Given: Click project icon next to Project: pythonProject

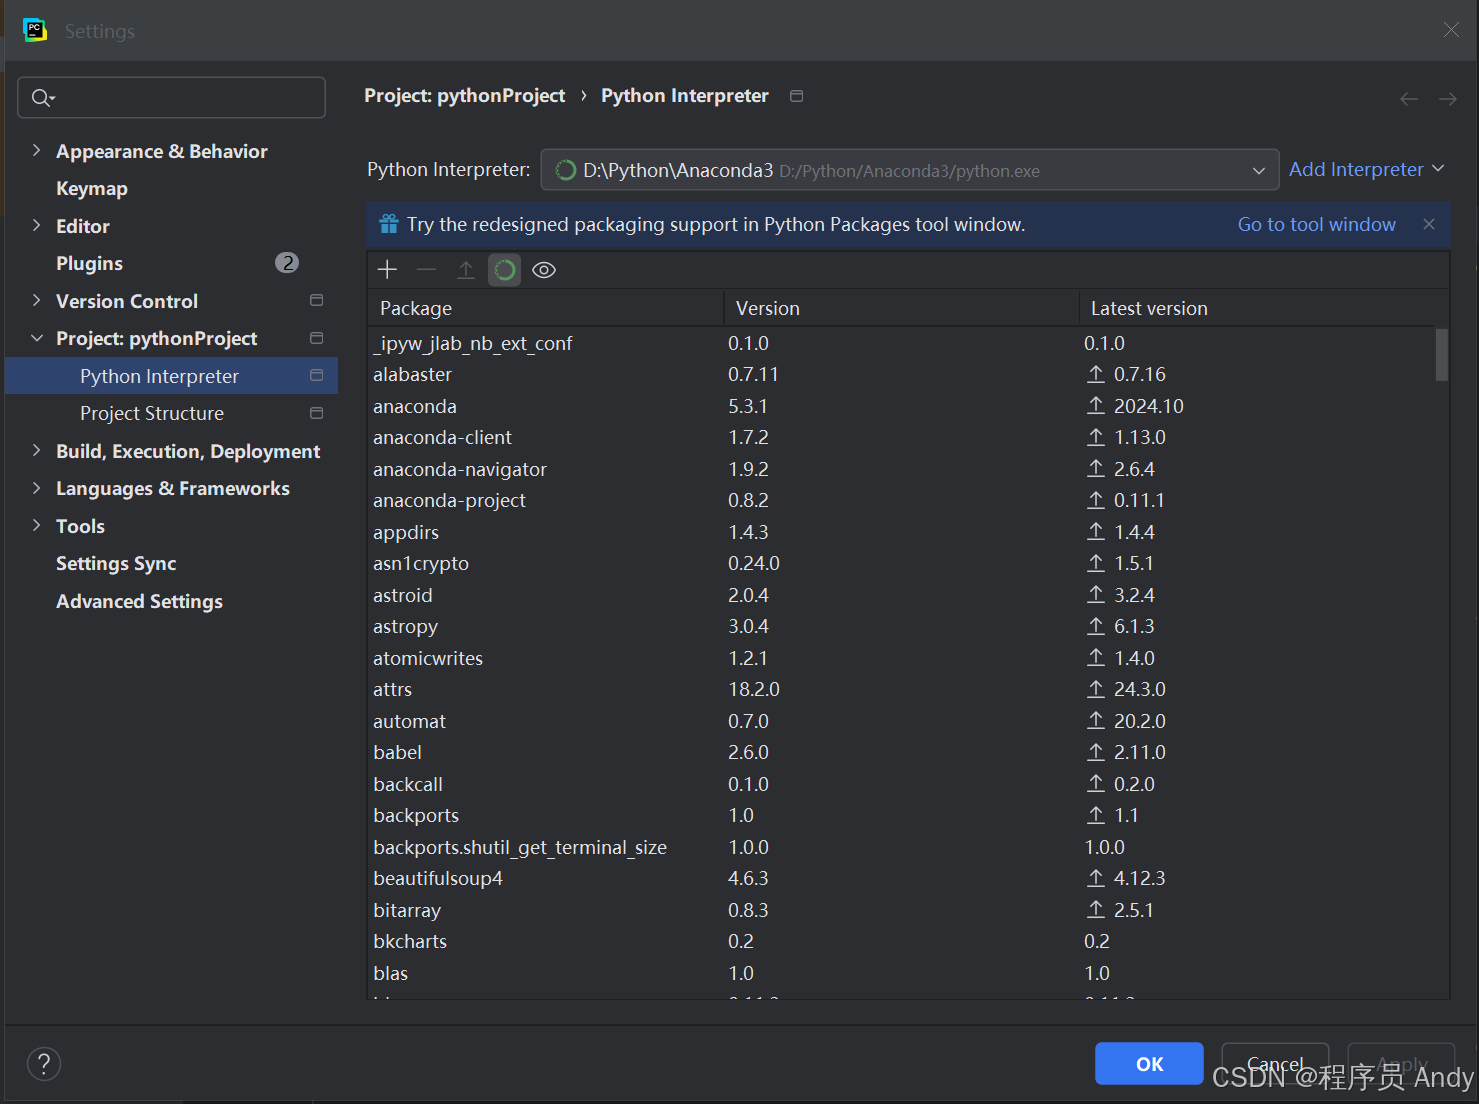Looking at the screenshot, I should point(317,338).
